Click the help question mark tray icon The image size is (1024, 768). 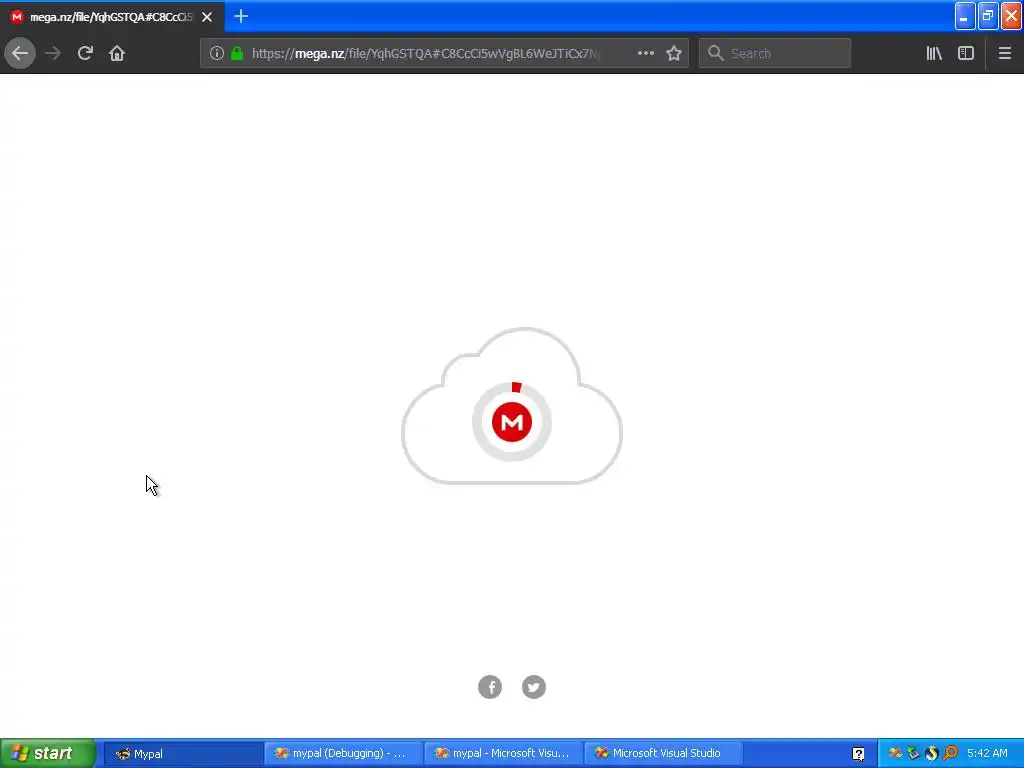click(858, 754)
